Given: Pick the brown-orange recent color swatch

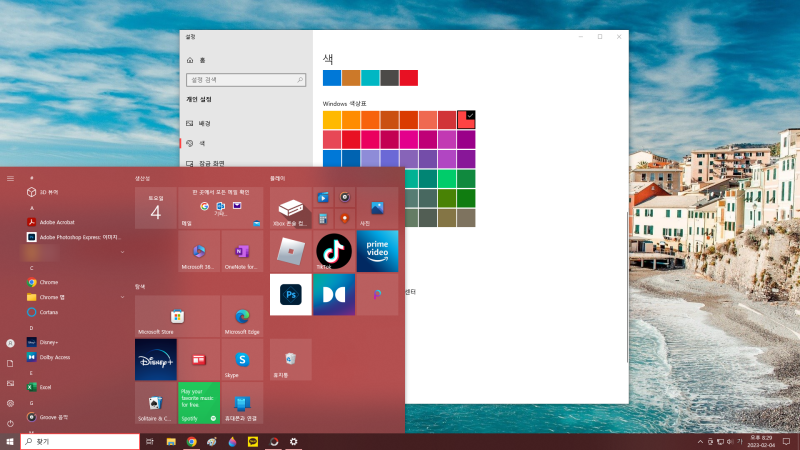Looking at the screenshot, I should (x=351, y=78).
